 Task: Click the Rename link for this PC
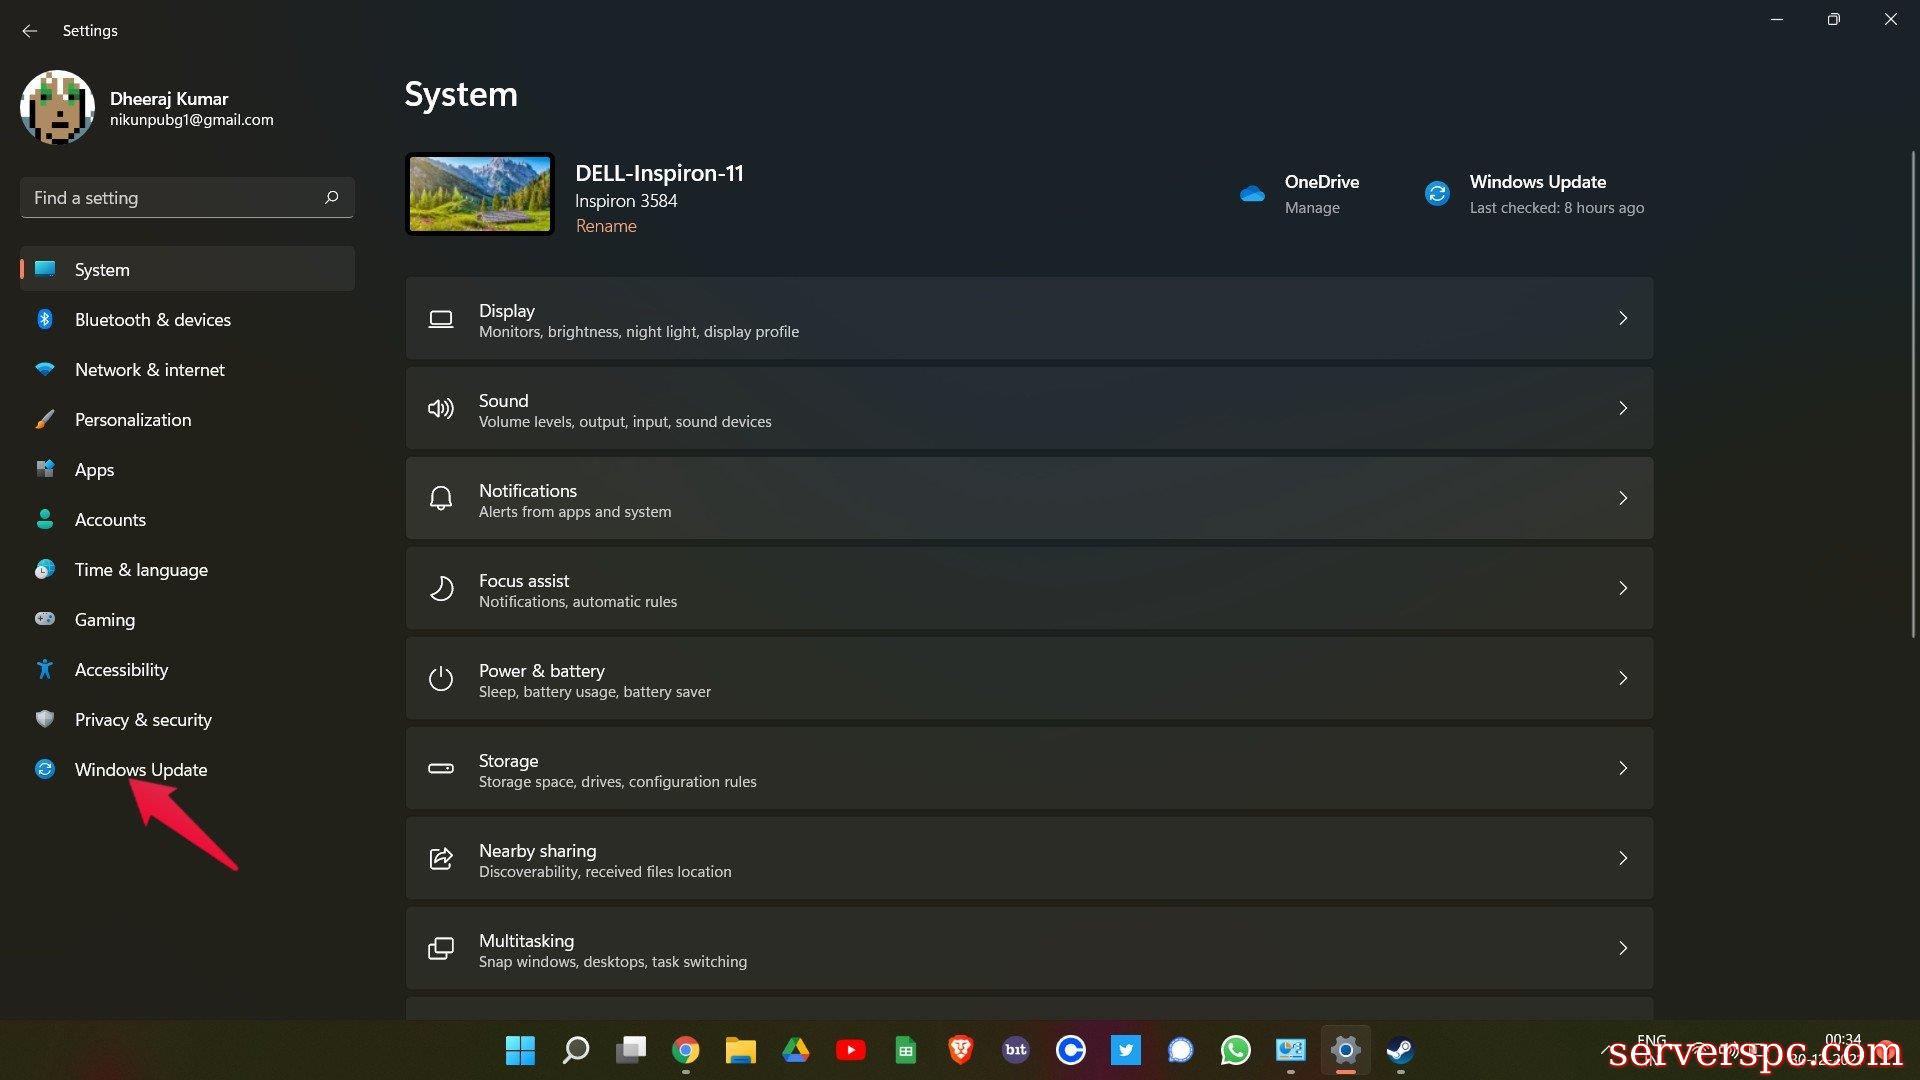tap(606, 226)
